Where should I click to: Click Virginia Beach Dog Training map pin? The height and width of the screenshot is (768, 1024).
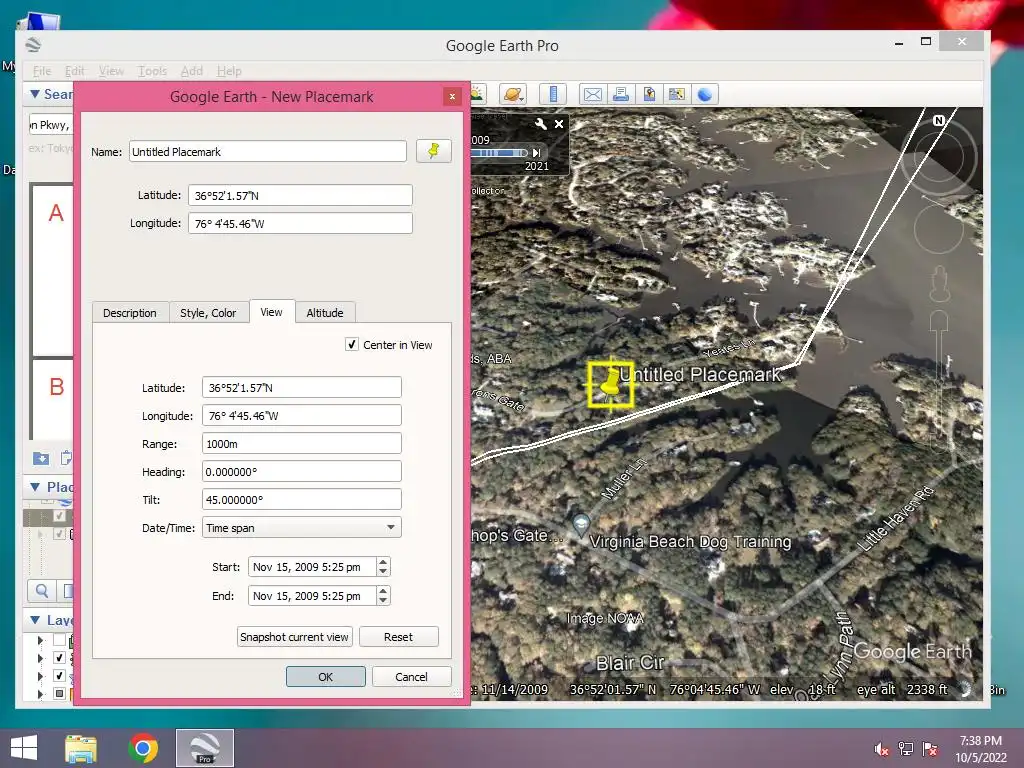coord(581,524)
